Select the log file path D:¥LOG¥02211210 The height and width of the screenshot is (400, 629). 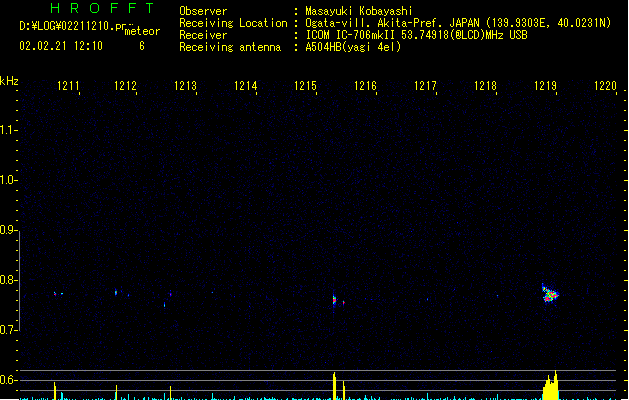click(67, 26)
